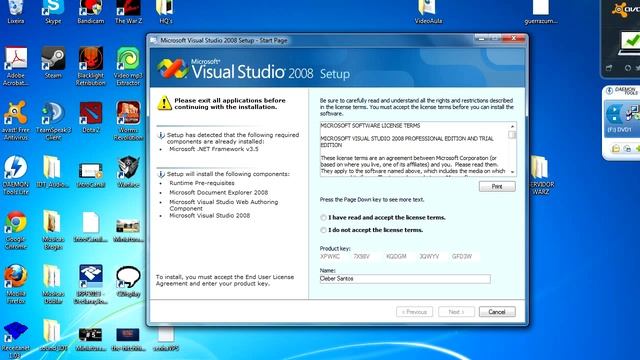
Task: Click 'Runtime Pre-requisites' component item
Action: pyautogui.click(x=202, y=183)
